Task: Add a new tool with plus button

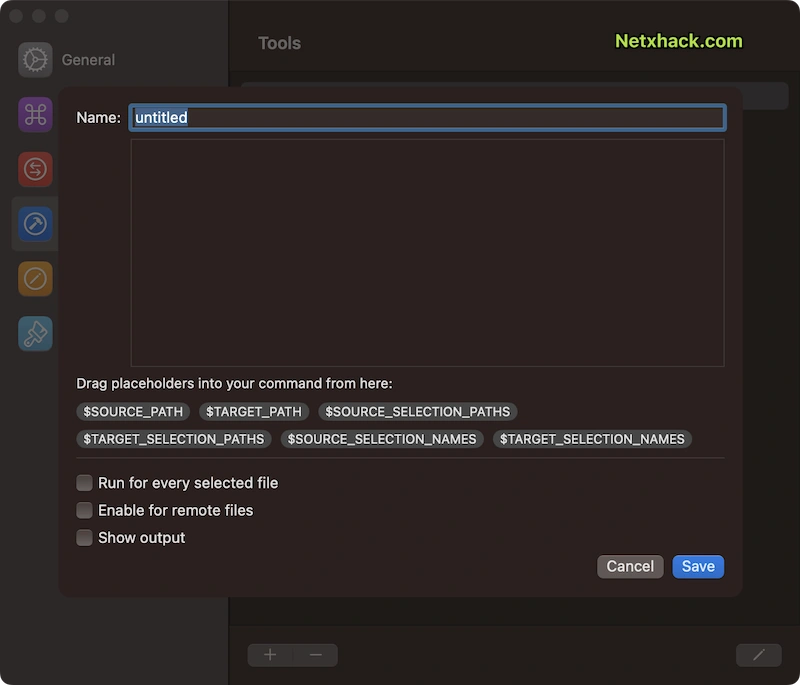Action: pyautogui.click(x=270, y=655)
